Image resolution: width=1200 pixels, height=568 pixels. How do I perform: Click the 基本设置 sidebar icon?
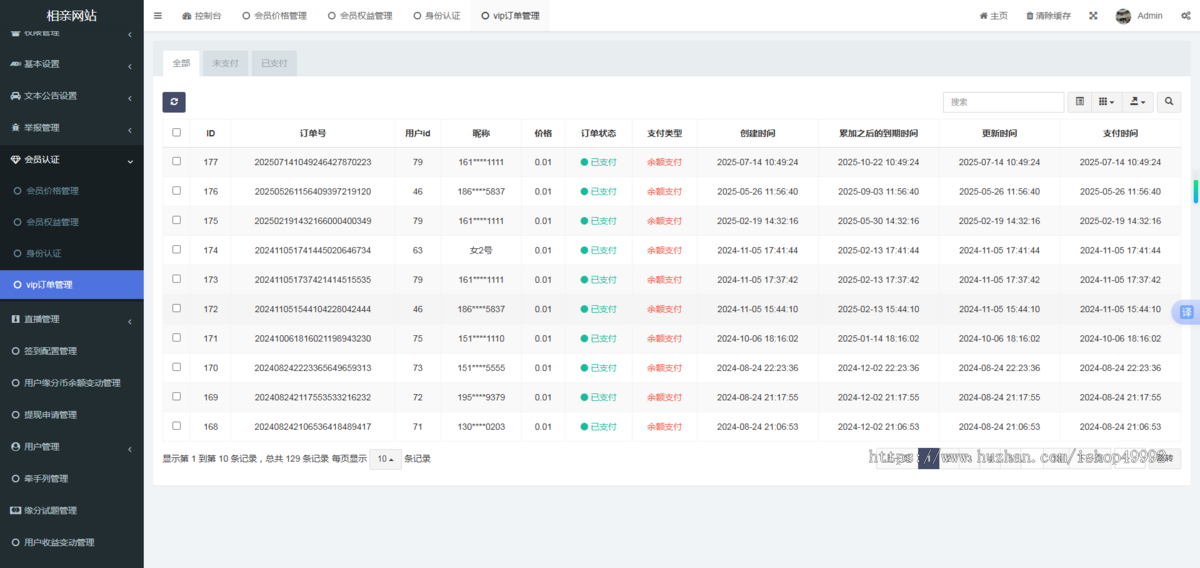tap(15, 64)
